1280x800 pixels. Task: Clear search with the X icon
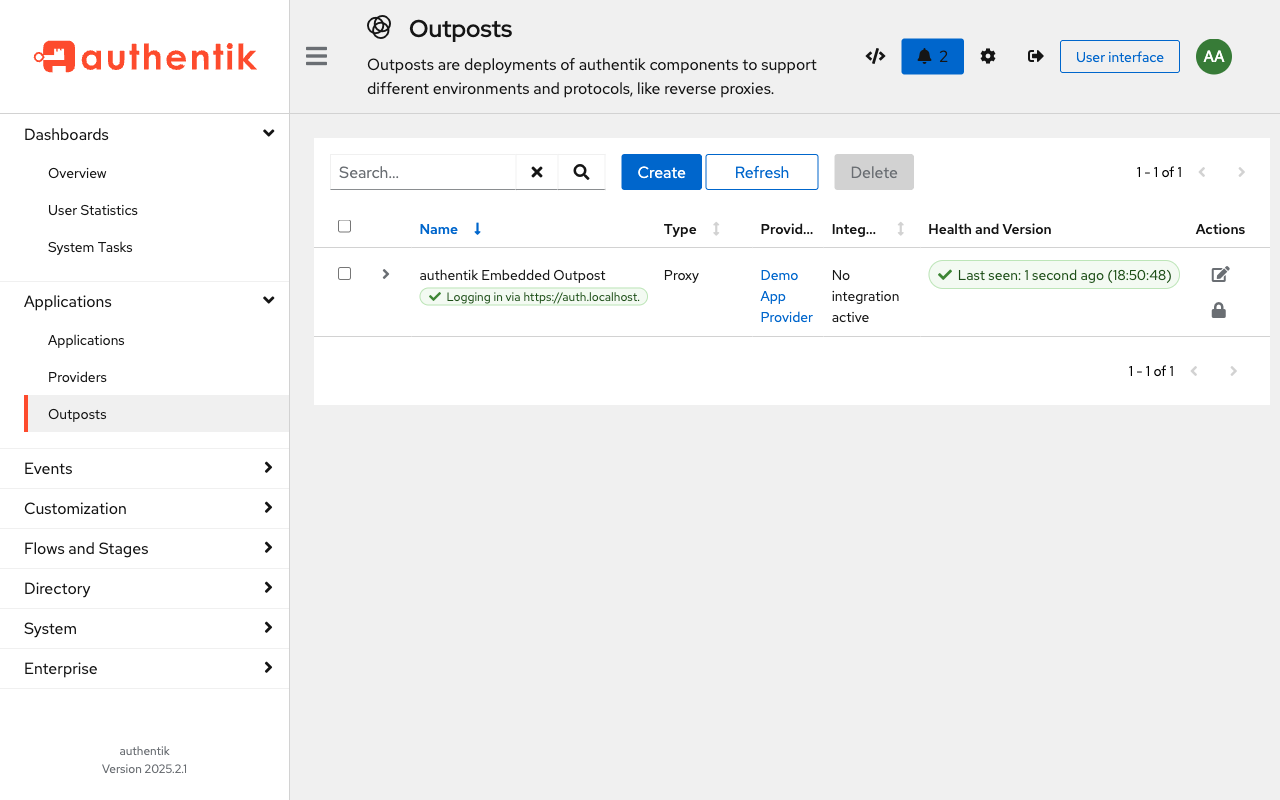pos(537,172)
